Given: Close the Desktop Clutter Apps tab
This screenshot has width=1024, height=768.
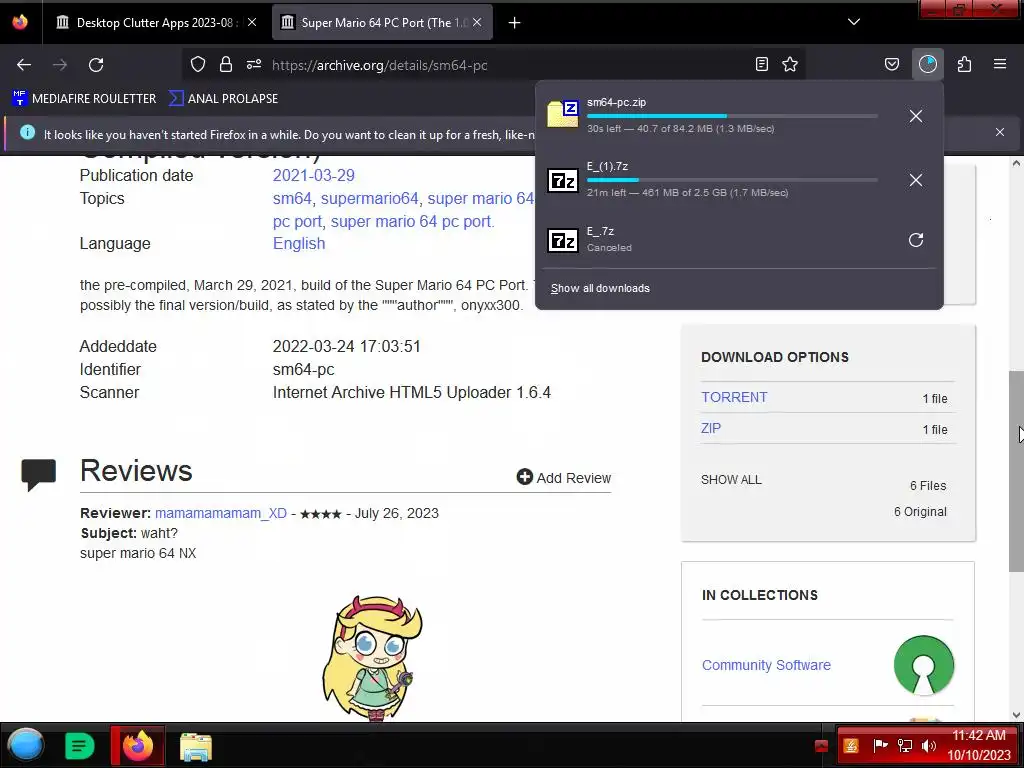Looking at the screenshot, I should [251, 22].
